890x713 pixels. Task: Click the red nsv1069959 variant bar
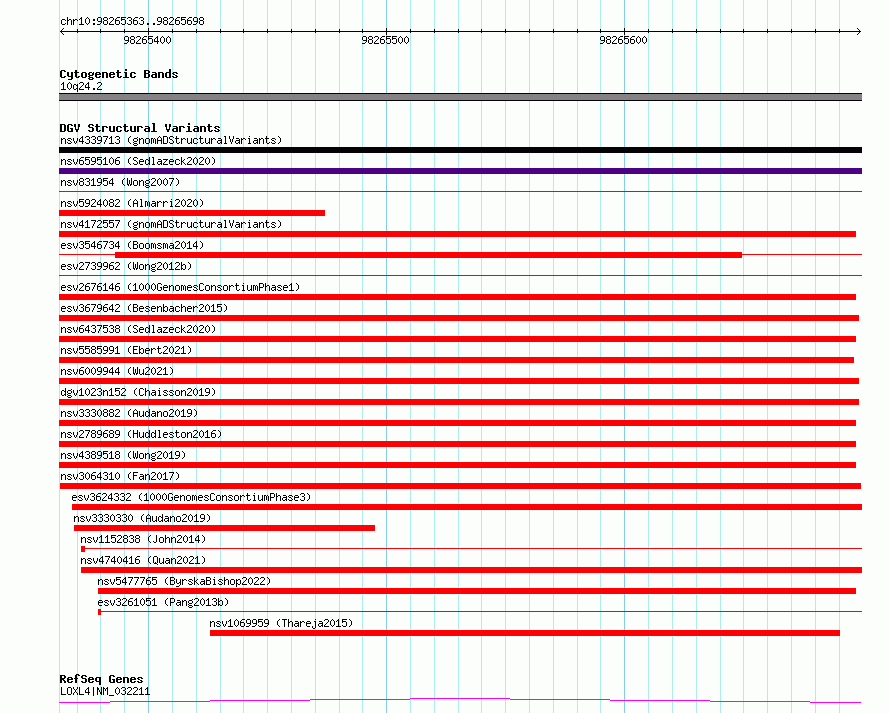click(x=525, y=633)
